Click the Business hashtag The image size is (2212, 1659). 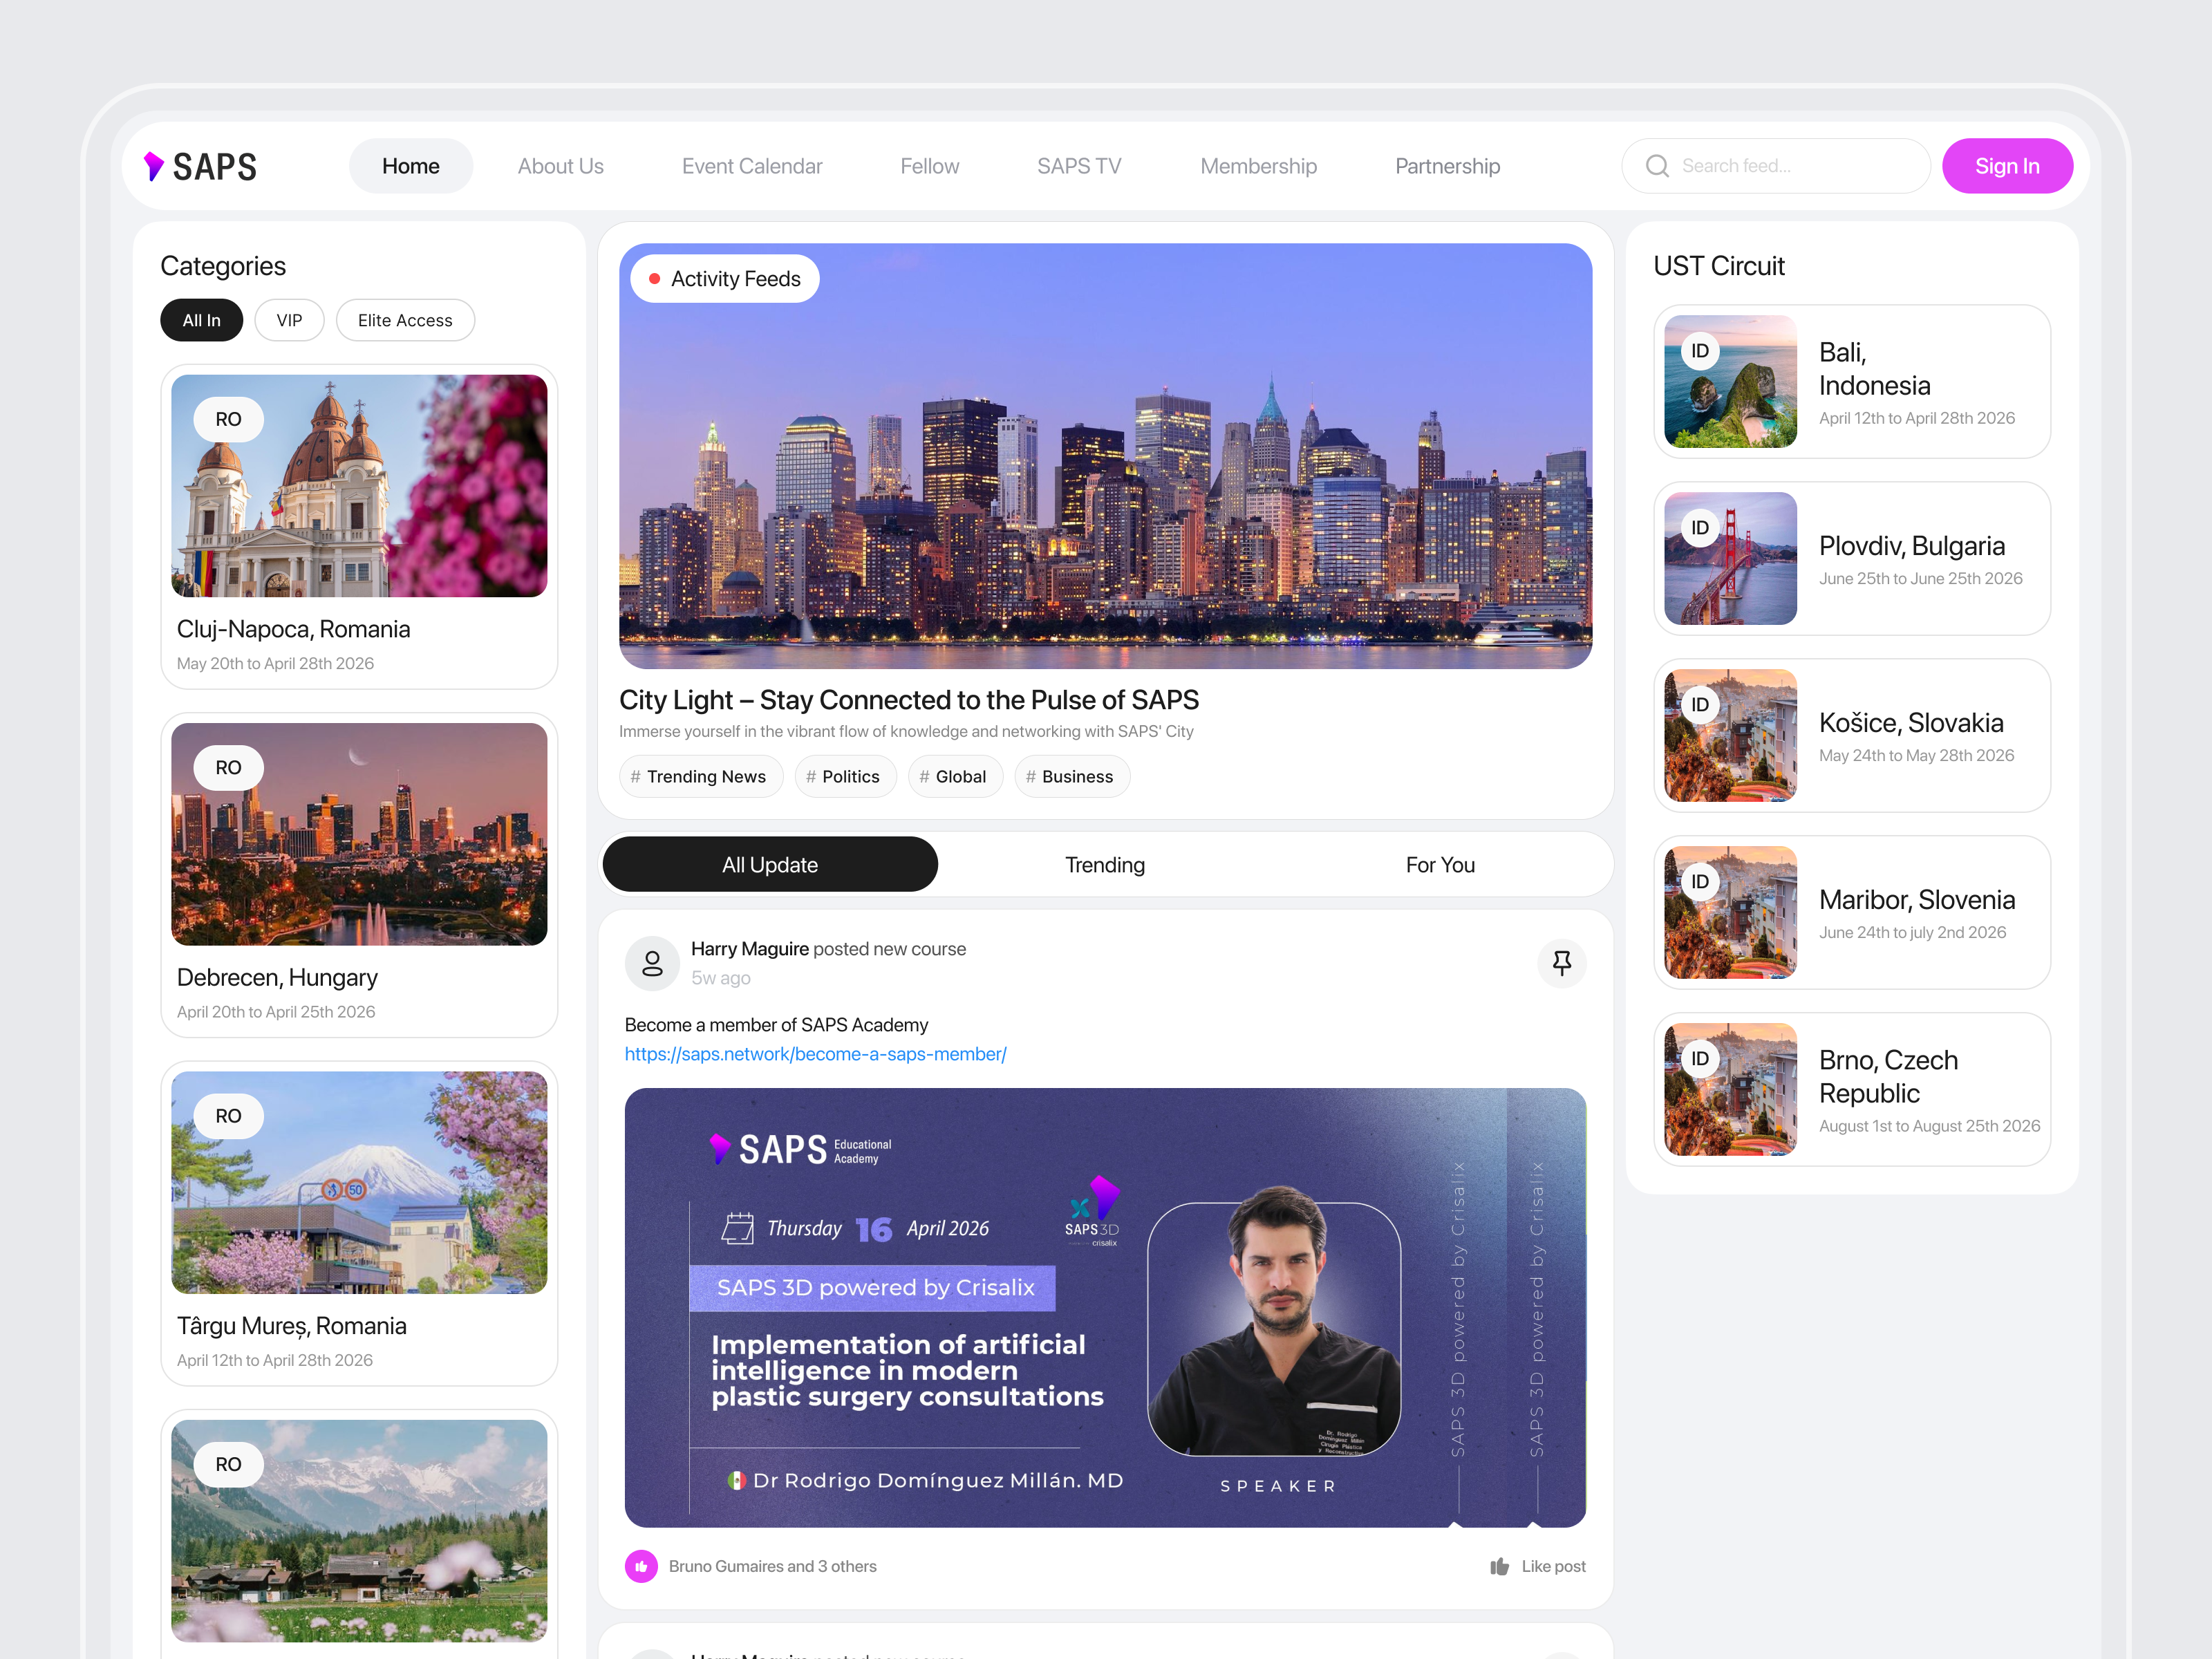click(x=1072, y=776)
